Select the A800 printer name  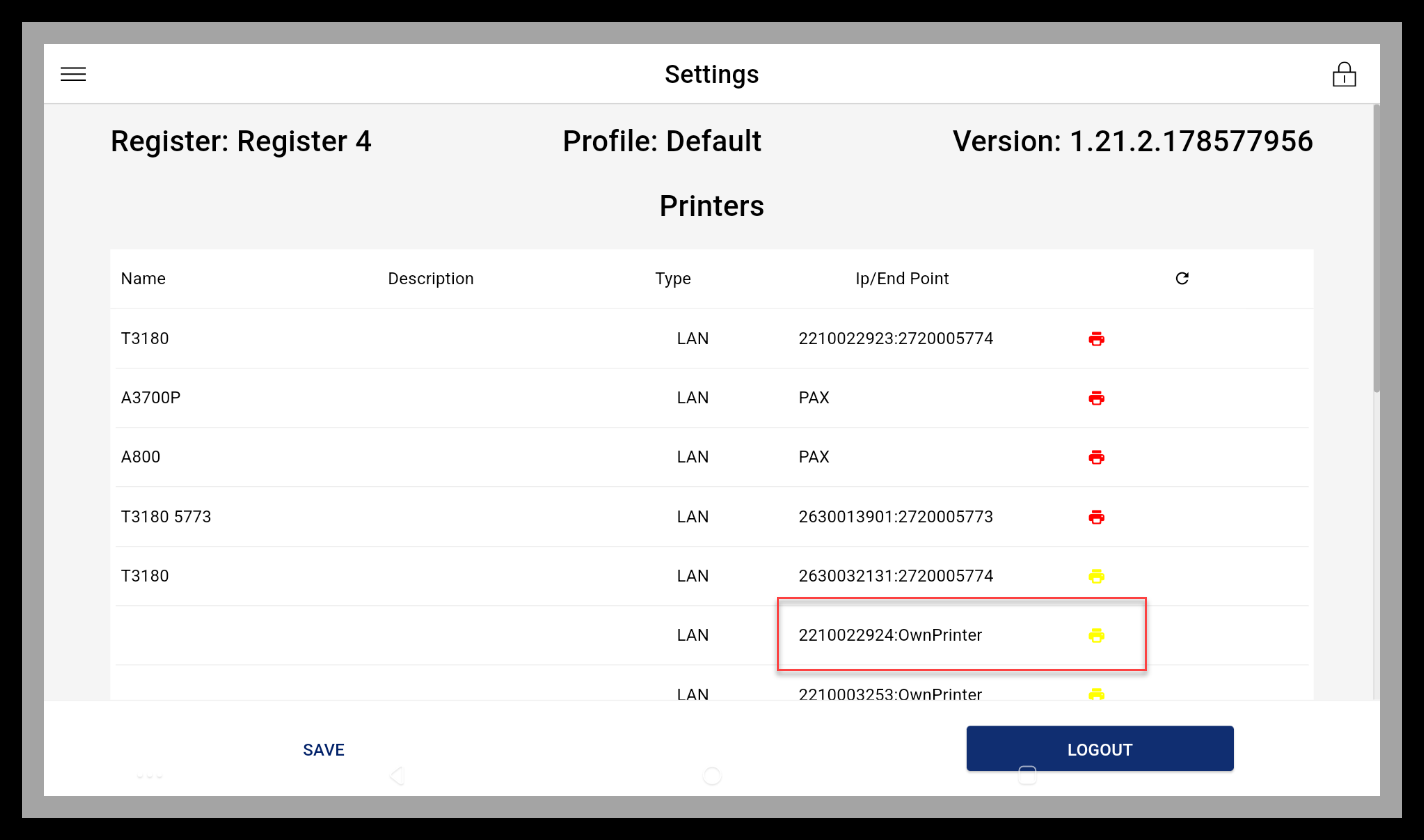[x=141, y=457]
